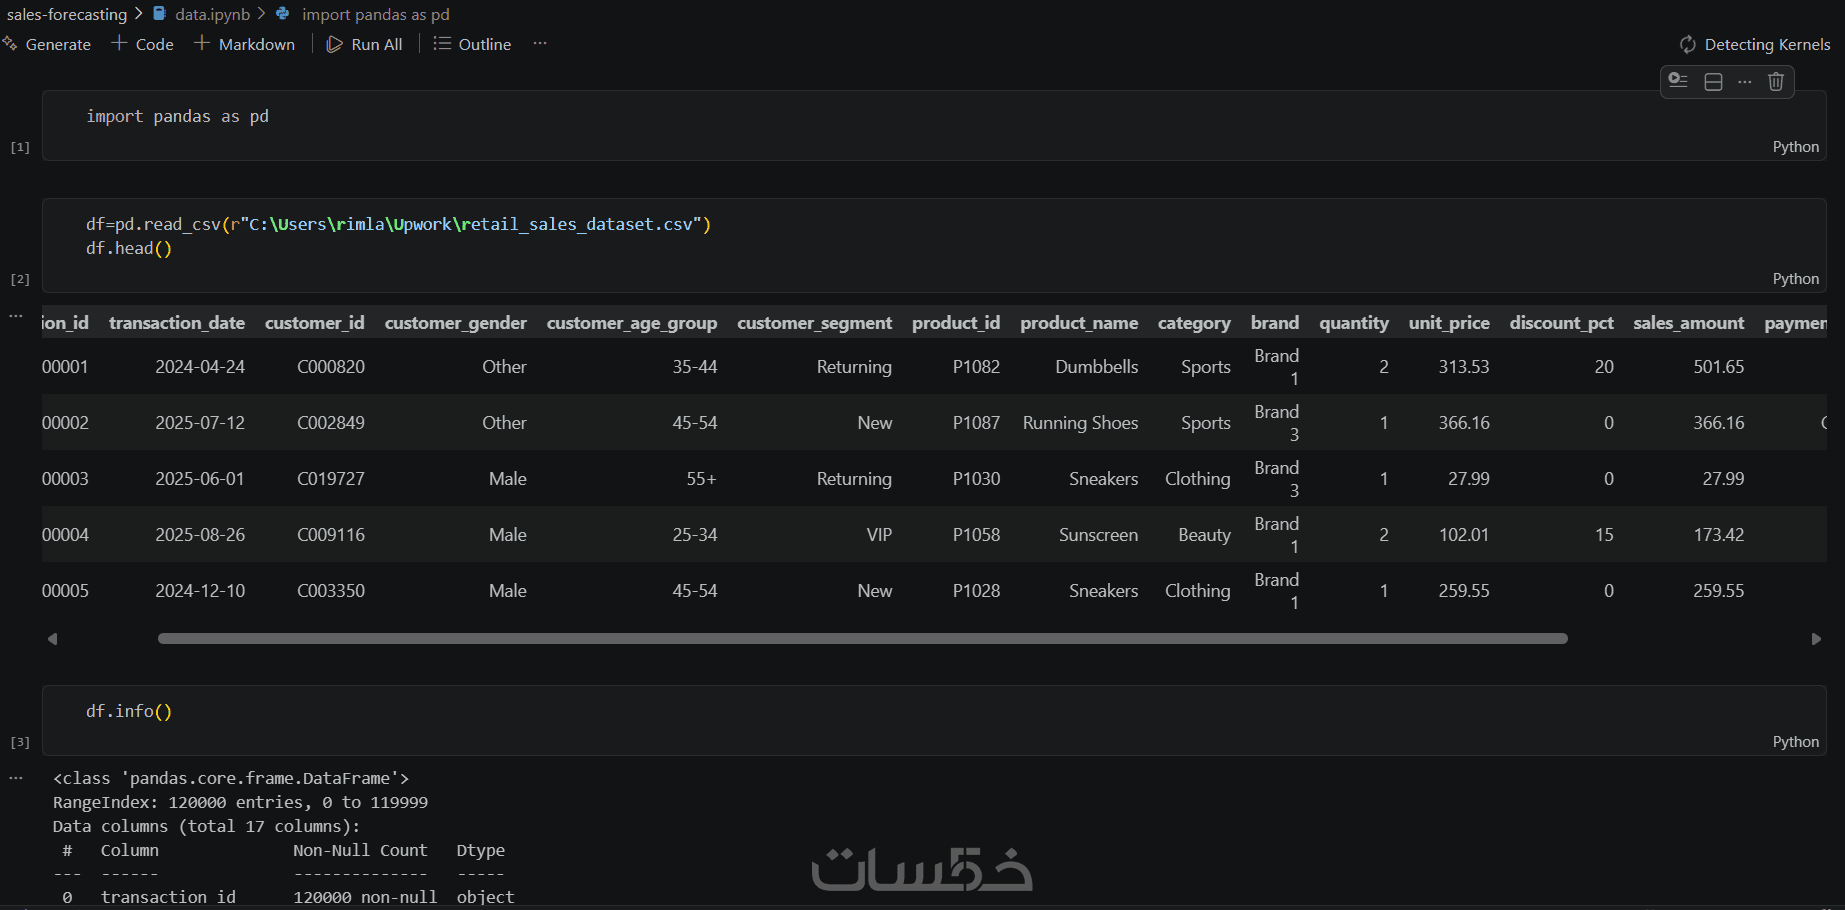Open output actions for the dataframe table
This screenshot has height=910, width=1845.
coord(15,316)
